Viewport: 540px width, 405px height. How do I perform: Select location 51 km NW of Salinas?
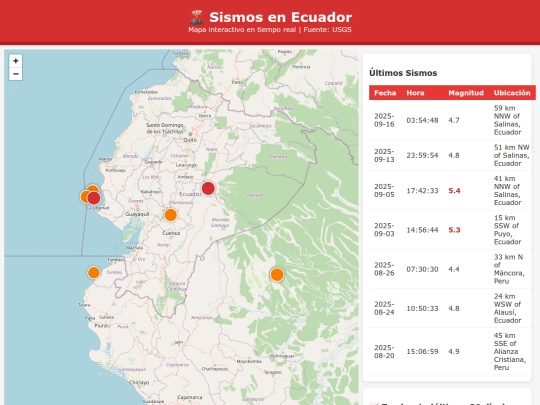coord(511,155)
